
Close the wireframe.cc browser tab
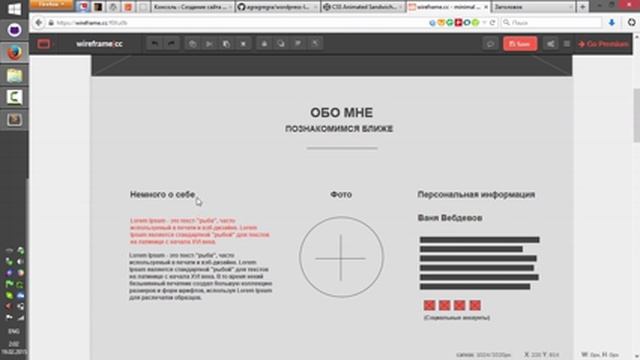pyautogui.click(x=486, y=7)
